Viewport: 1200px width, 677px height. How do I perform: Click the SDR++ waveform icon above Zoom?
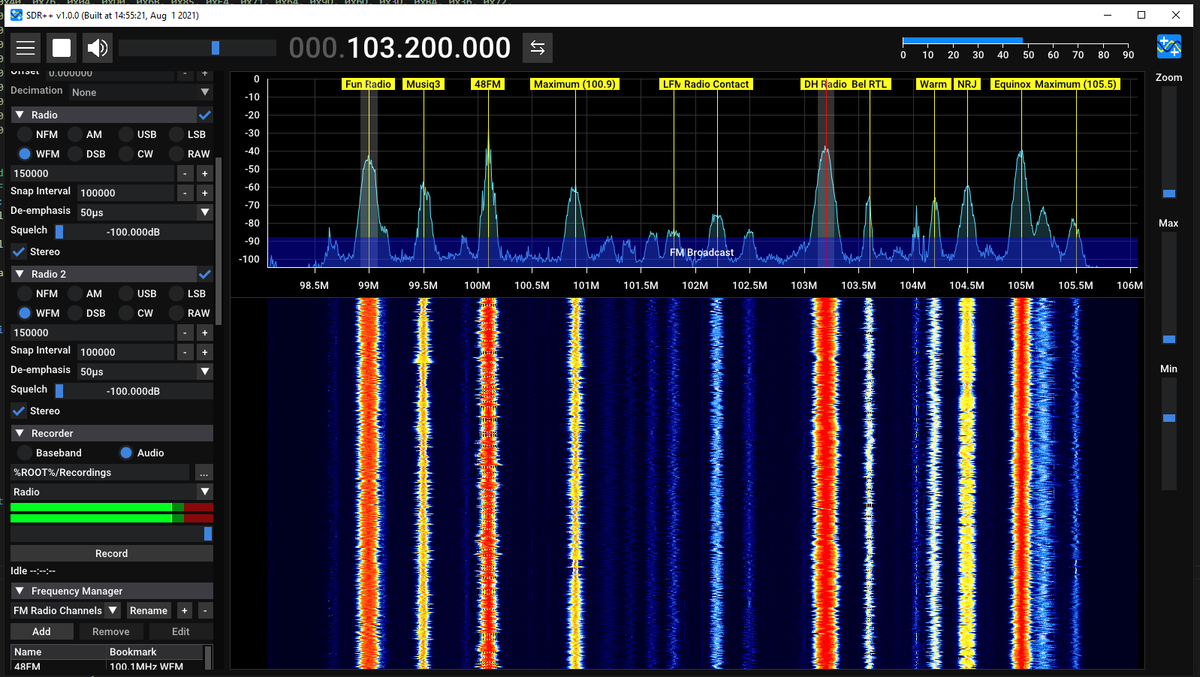pyautogui.click(x=1168, y=45)
